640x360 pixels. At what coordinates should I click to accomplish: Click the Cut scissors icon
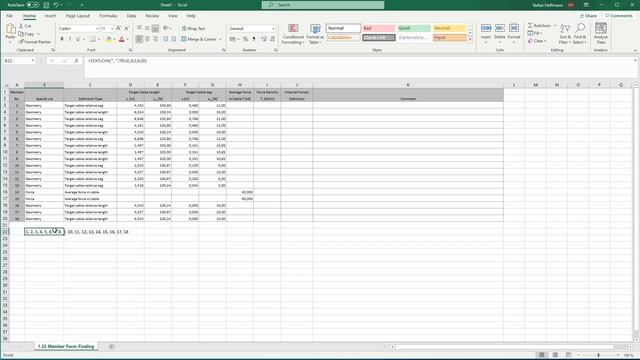click(21, 26)
